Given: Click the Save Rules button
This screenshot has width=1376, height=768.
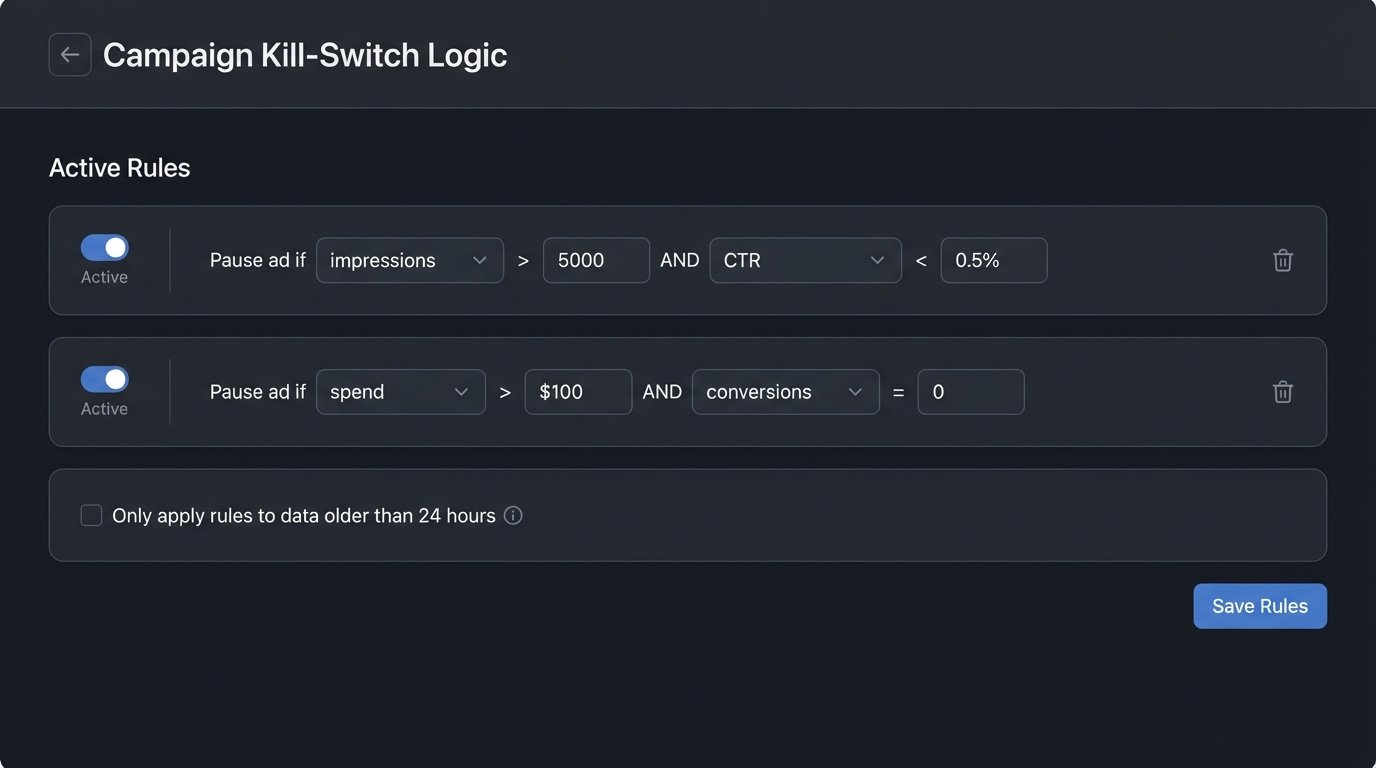Looking at the screenshot, I should point(1259,605).
